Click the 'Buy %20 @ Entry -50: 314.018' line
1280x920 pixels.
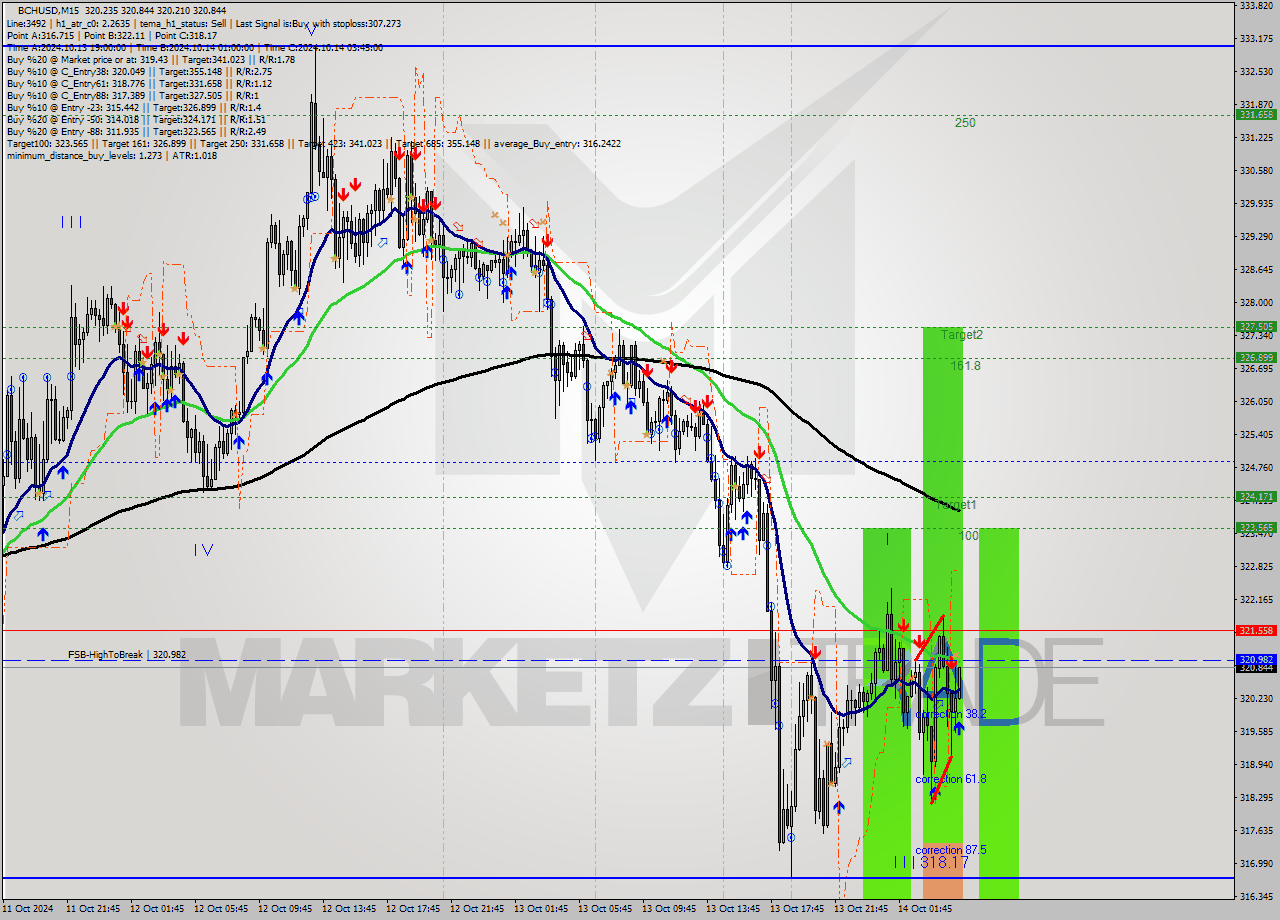point(135,119)
